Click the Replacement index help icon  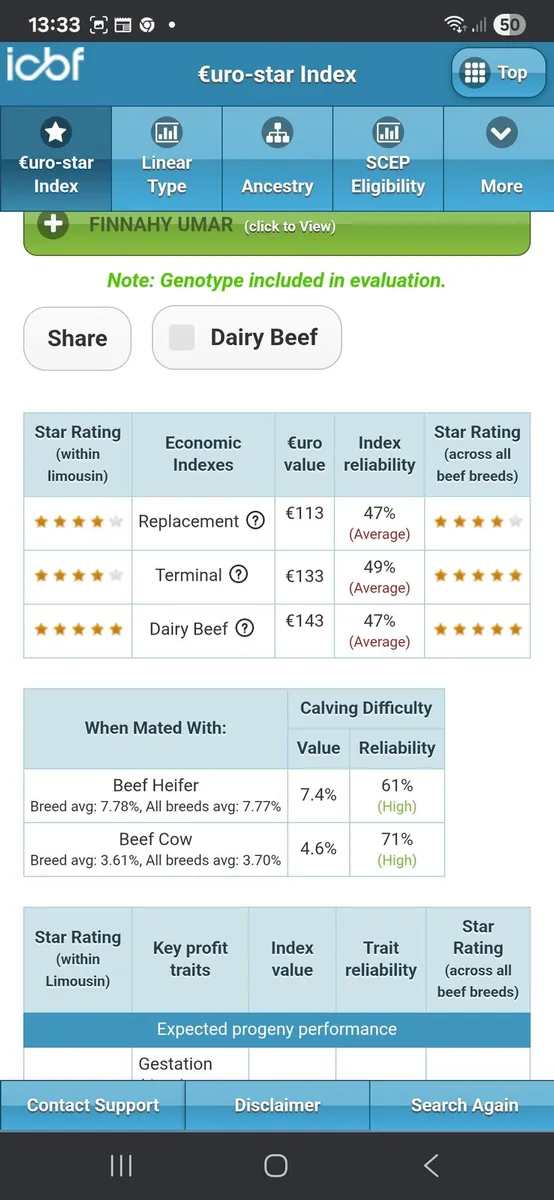click(x=255, y=521)
